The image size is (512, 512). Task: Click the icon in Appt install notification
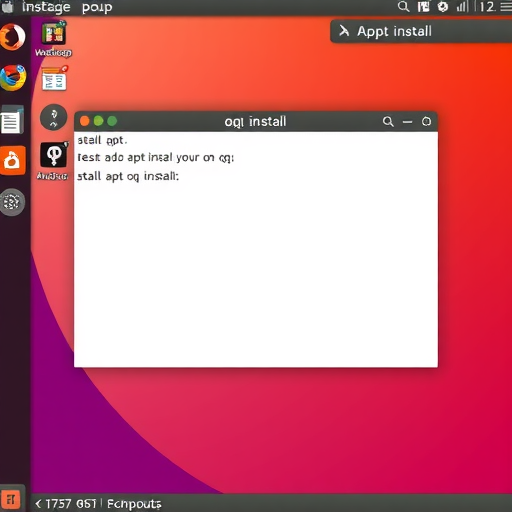pyautogui.click(x=344, y=31)
